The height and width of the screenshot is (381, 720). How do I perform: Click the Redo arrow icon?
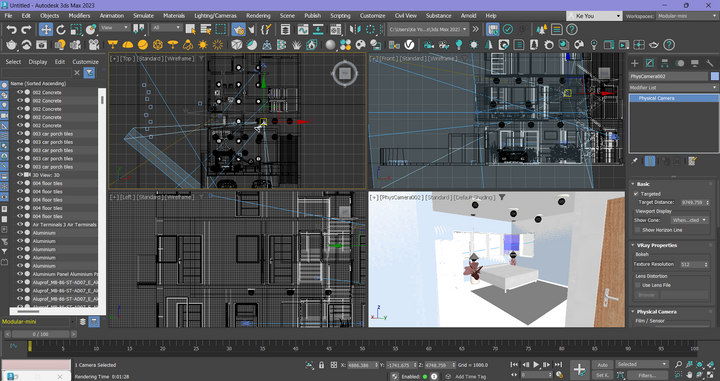[x=26, y=30]
